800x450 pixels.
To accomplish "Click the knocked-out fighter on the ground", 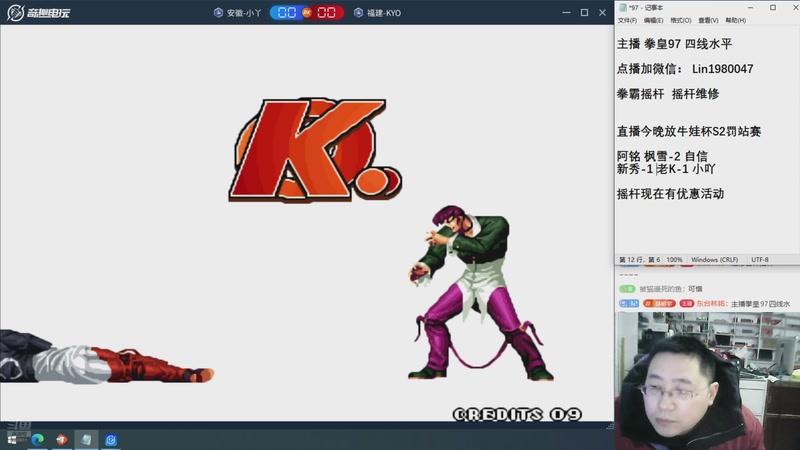I will pyautogui.click(x=107, y=357).
